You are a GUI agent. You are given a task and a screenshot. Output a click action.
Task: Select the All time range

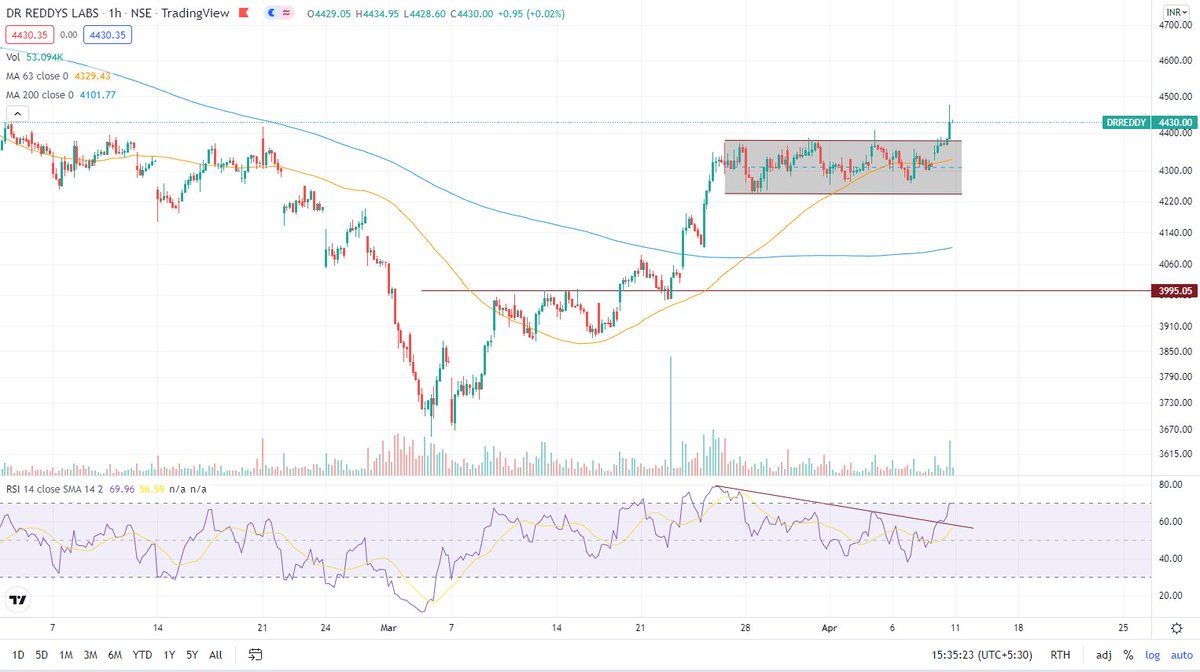click(x=216, y=655)
